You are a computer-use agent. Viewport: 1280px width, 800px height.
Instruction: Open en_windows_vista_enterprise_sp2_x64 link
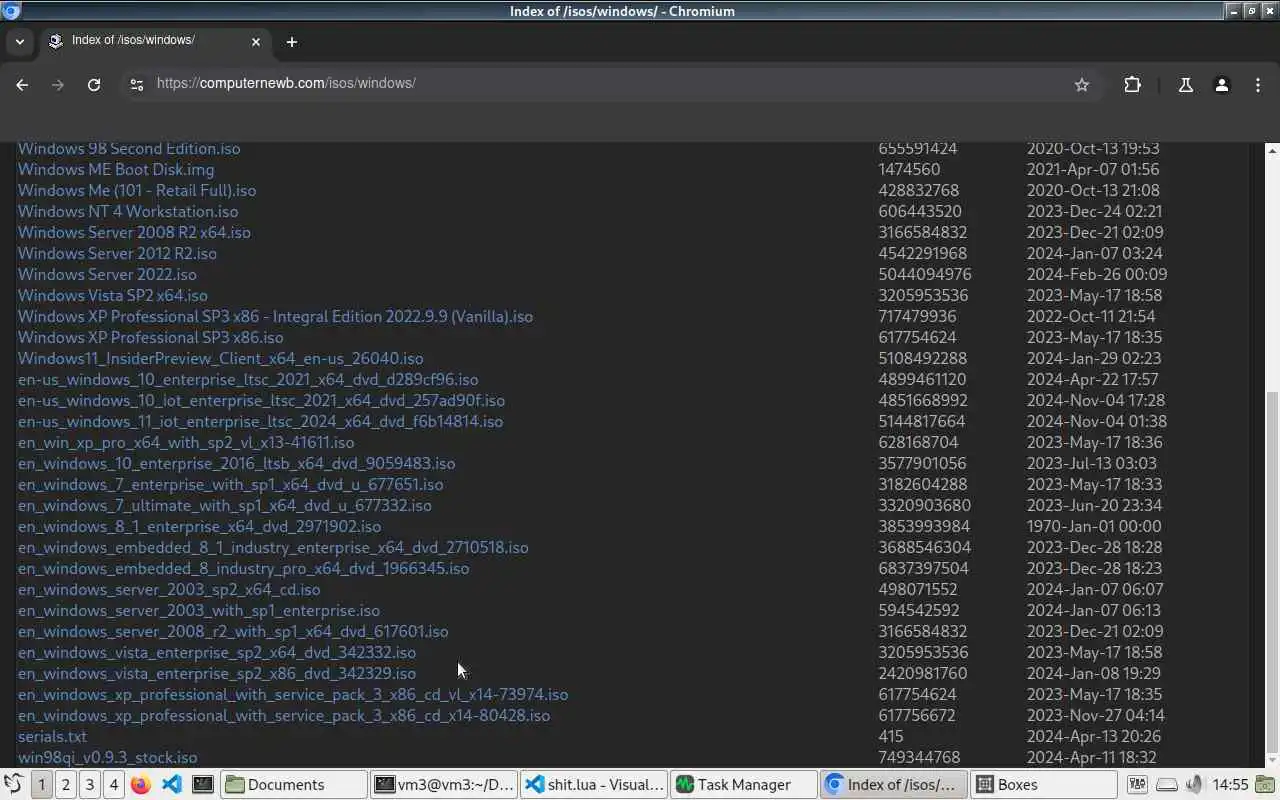pos(217,652)
